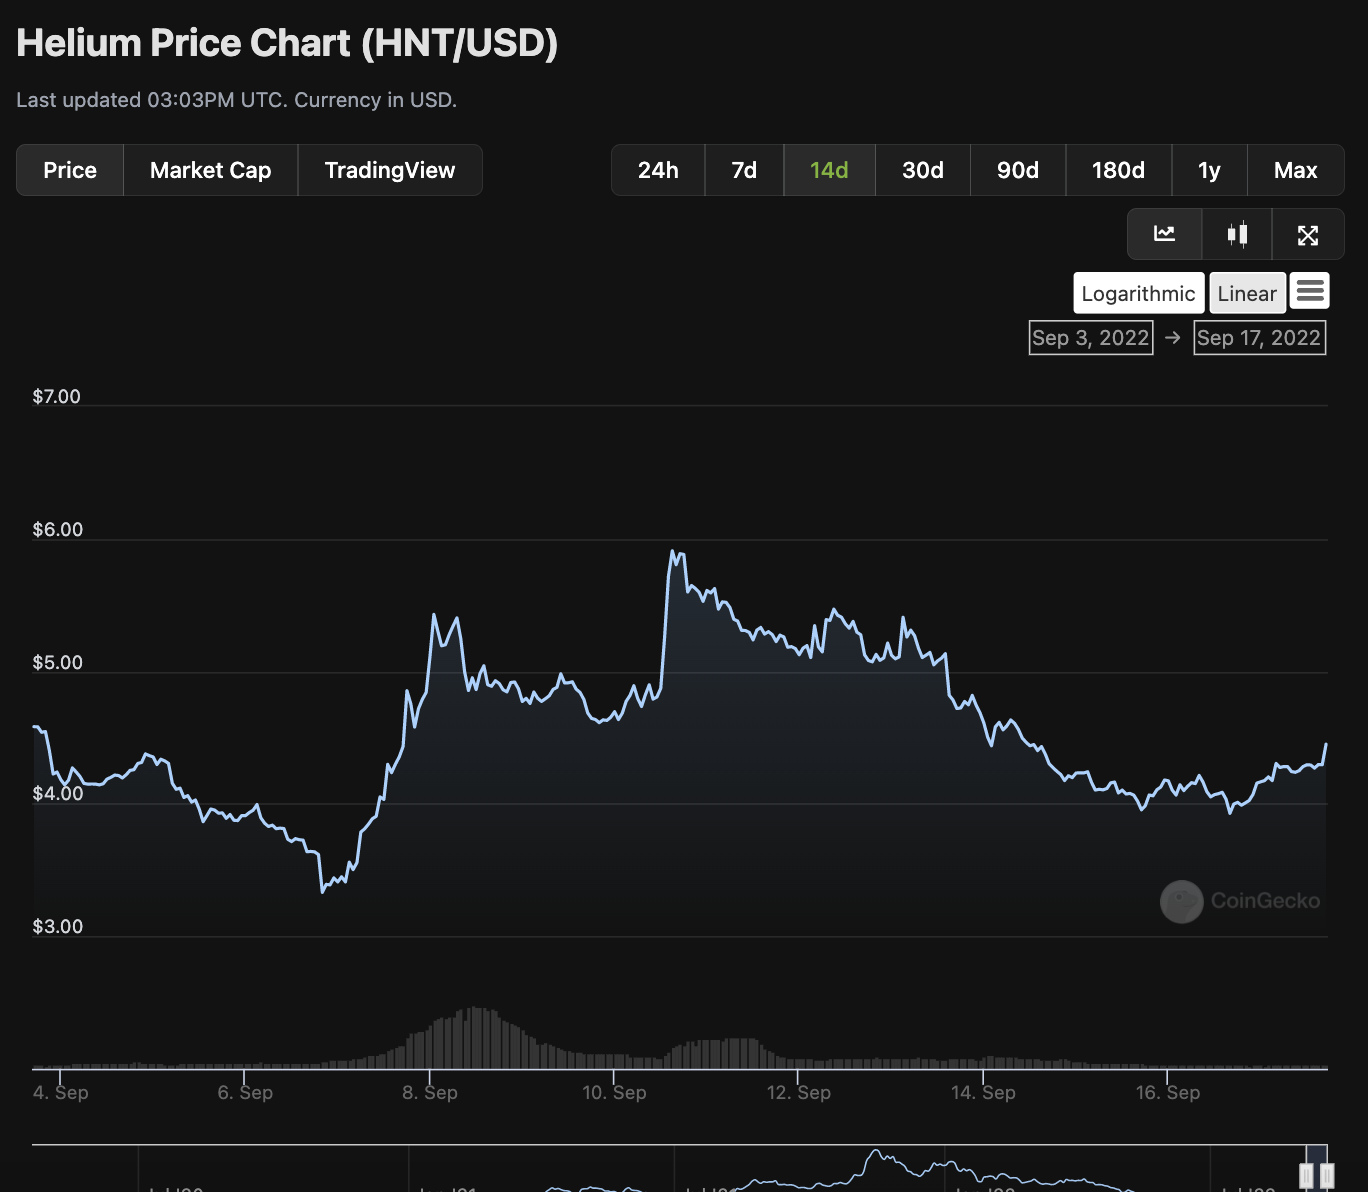Click the price peak near 11 Sep
Image resolution: width=1368 pixels, height=1192 pixels.
674,552
